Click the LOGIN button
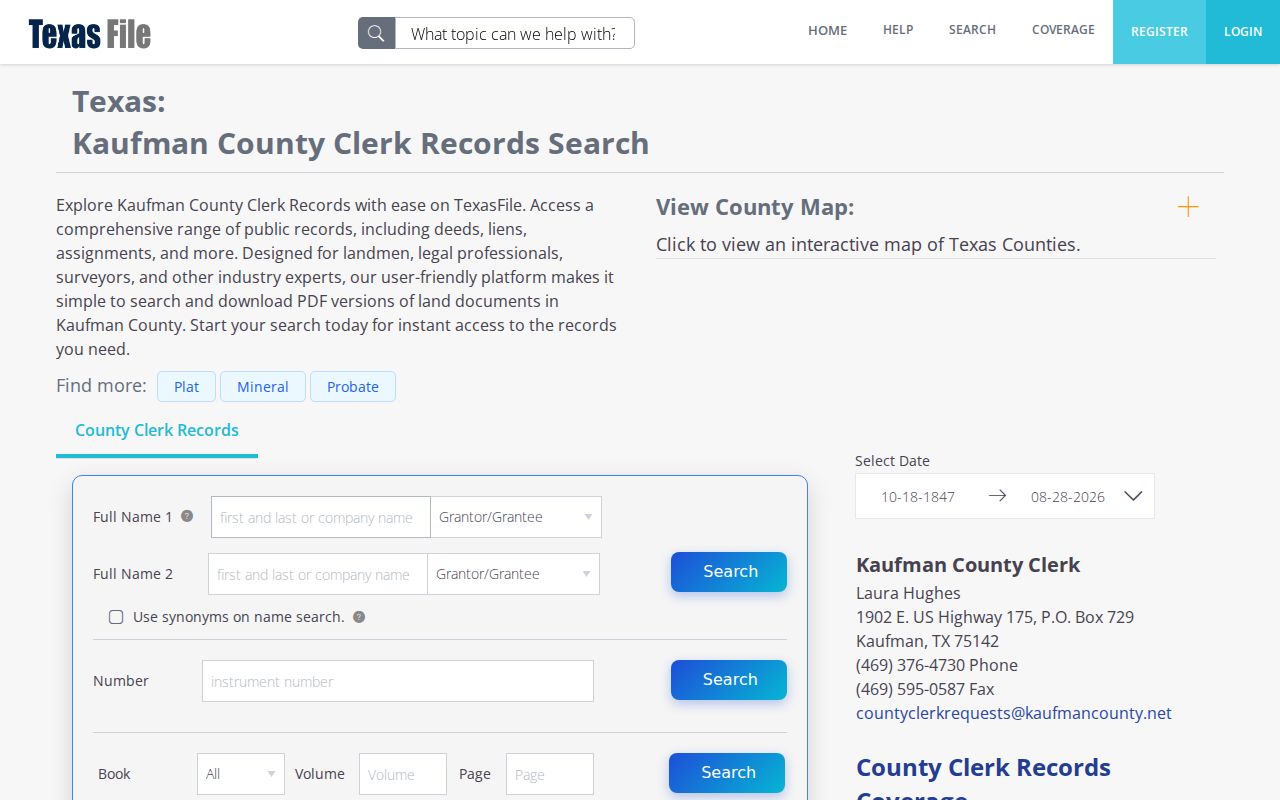Viewport: 1280px width, 800px height. coord(1243,32)
